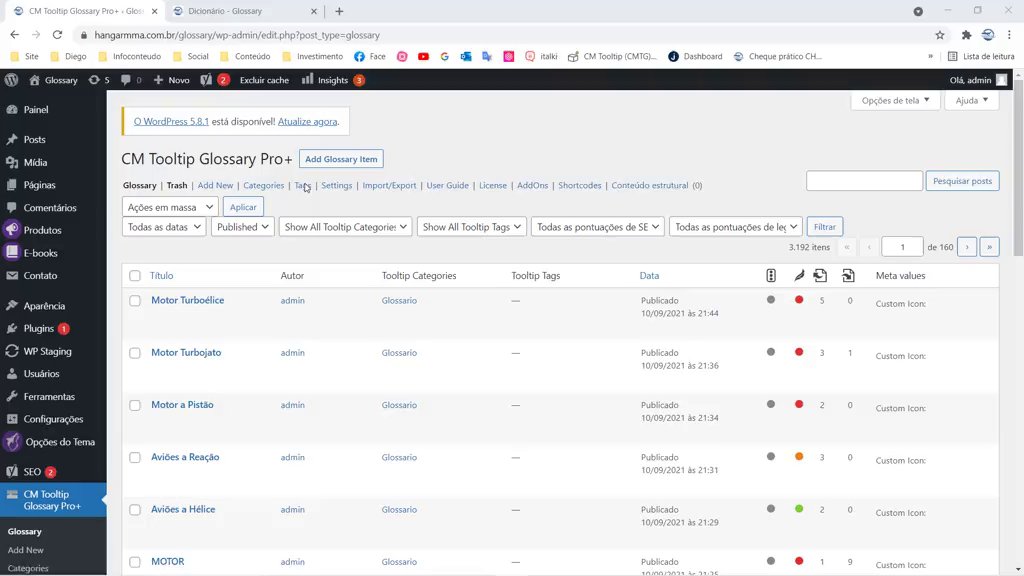Jump to last page of items
This screenshot has height=576, width=1024.
tap(989, 247)
